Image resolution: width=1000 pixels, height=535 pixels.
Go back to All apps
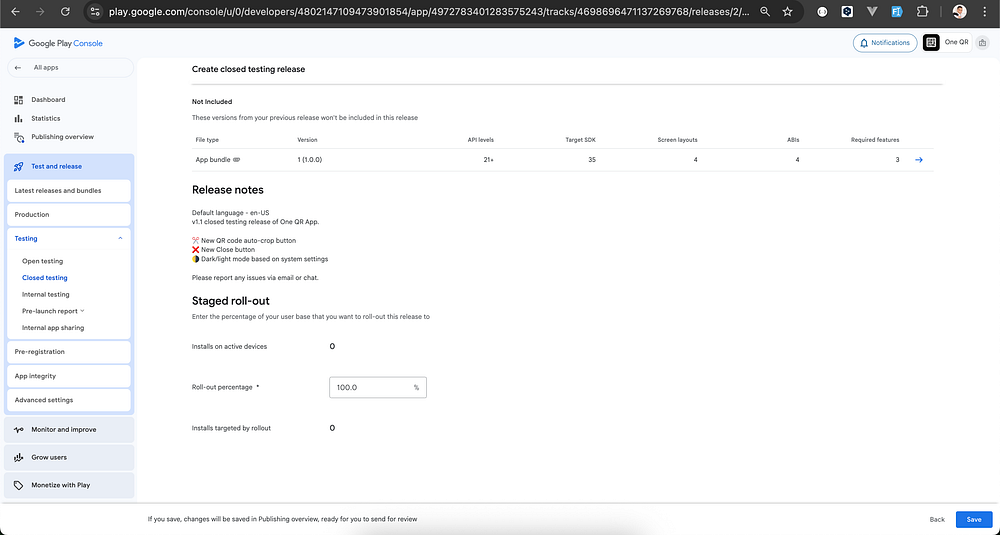(70, 68)
